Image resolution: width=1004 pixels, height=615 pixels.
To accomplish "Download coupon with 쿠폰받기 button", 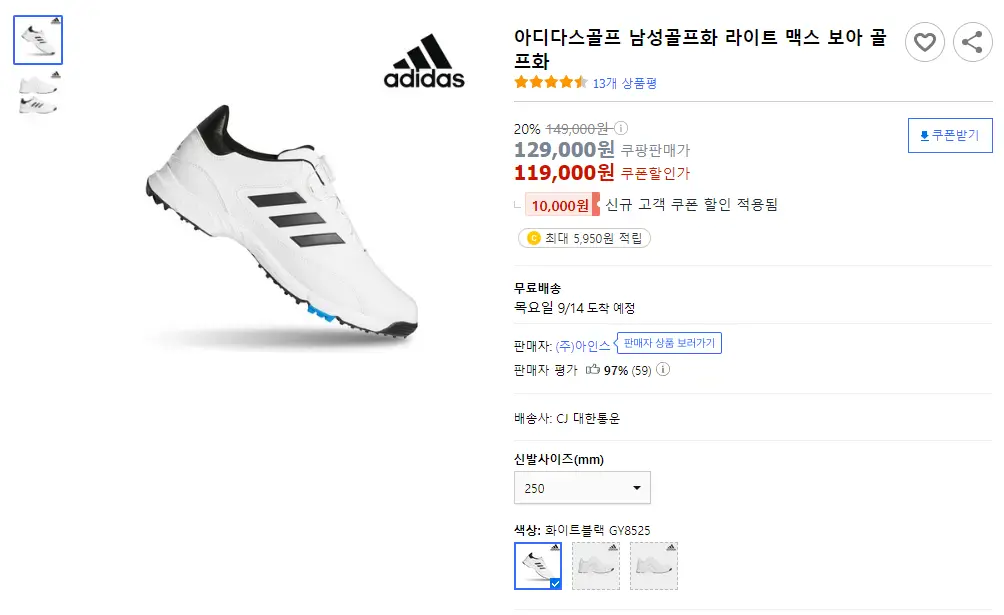I will (x=950, y=135).
